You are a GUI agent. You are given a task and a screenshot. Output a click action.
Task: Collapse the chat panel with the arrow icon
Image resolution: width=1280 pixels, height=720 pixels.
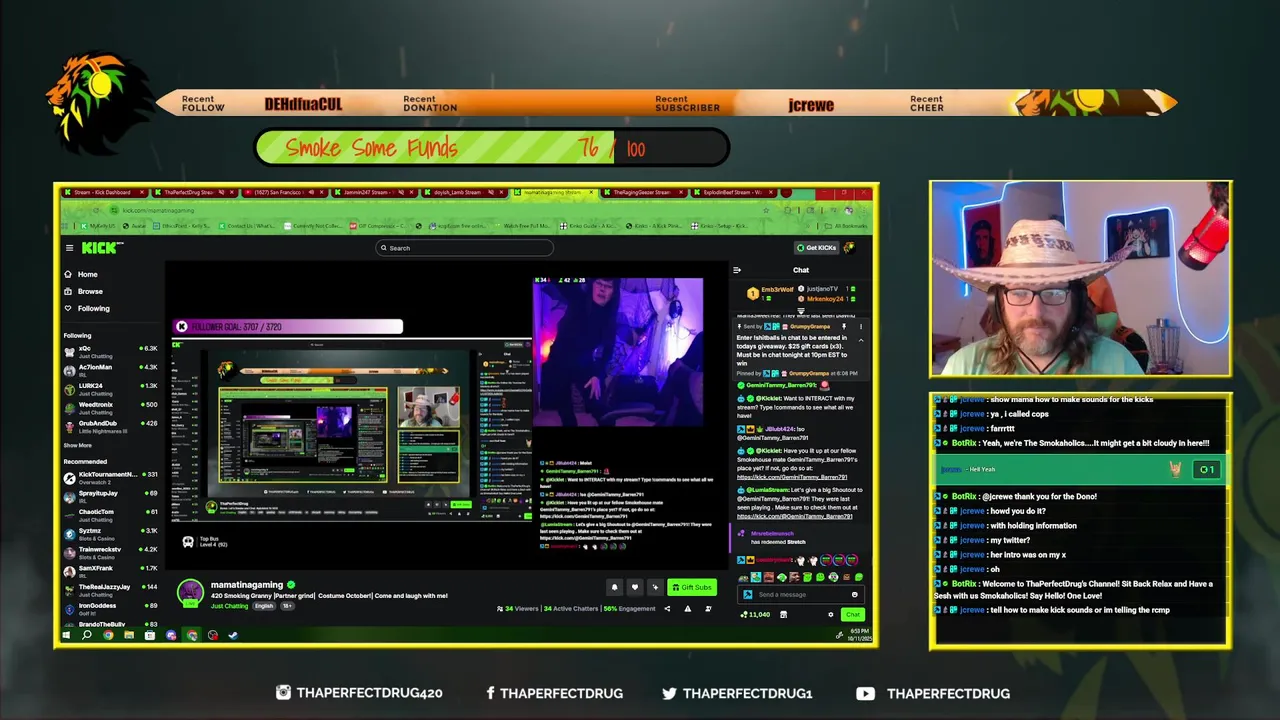pyautogui.click(x=737, y=270)
